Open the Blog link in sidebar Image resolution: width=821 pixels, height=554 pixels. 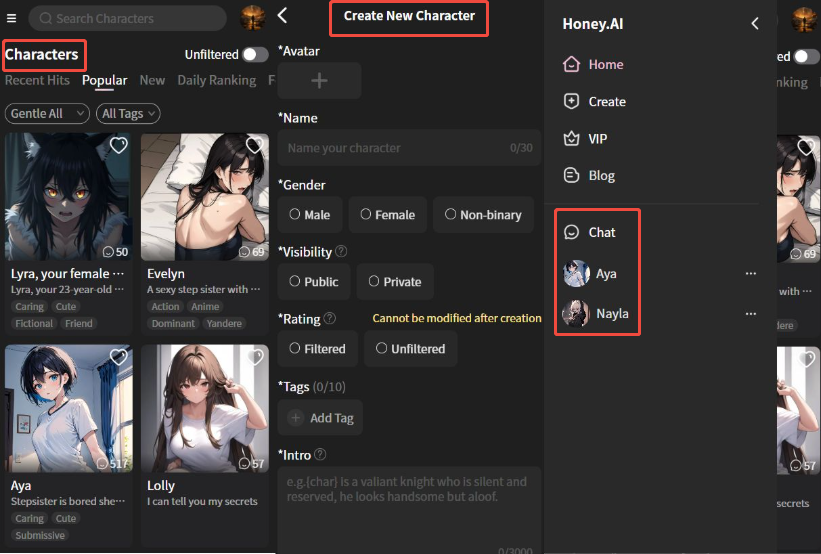600,176
